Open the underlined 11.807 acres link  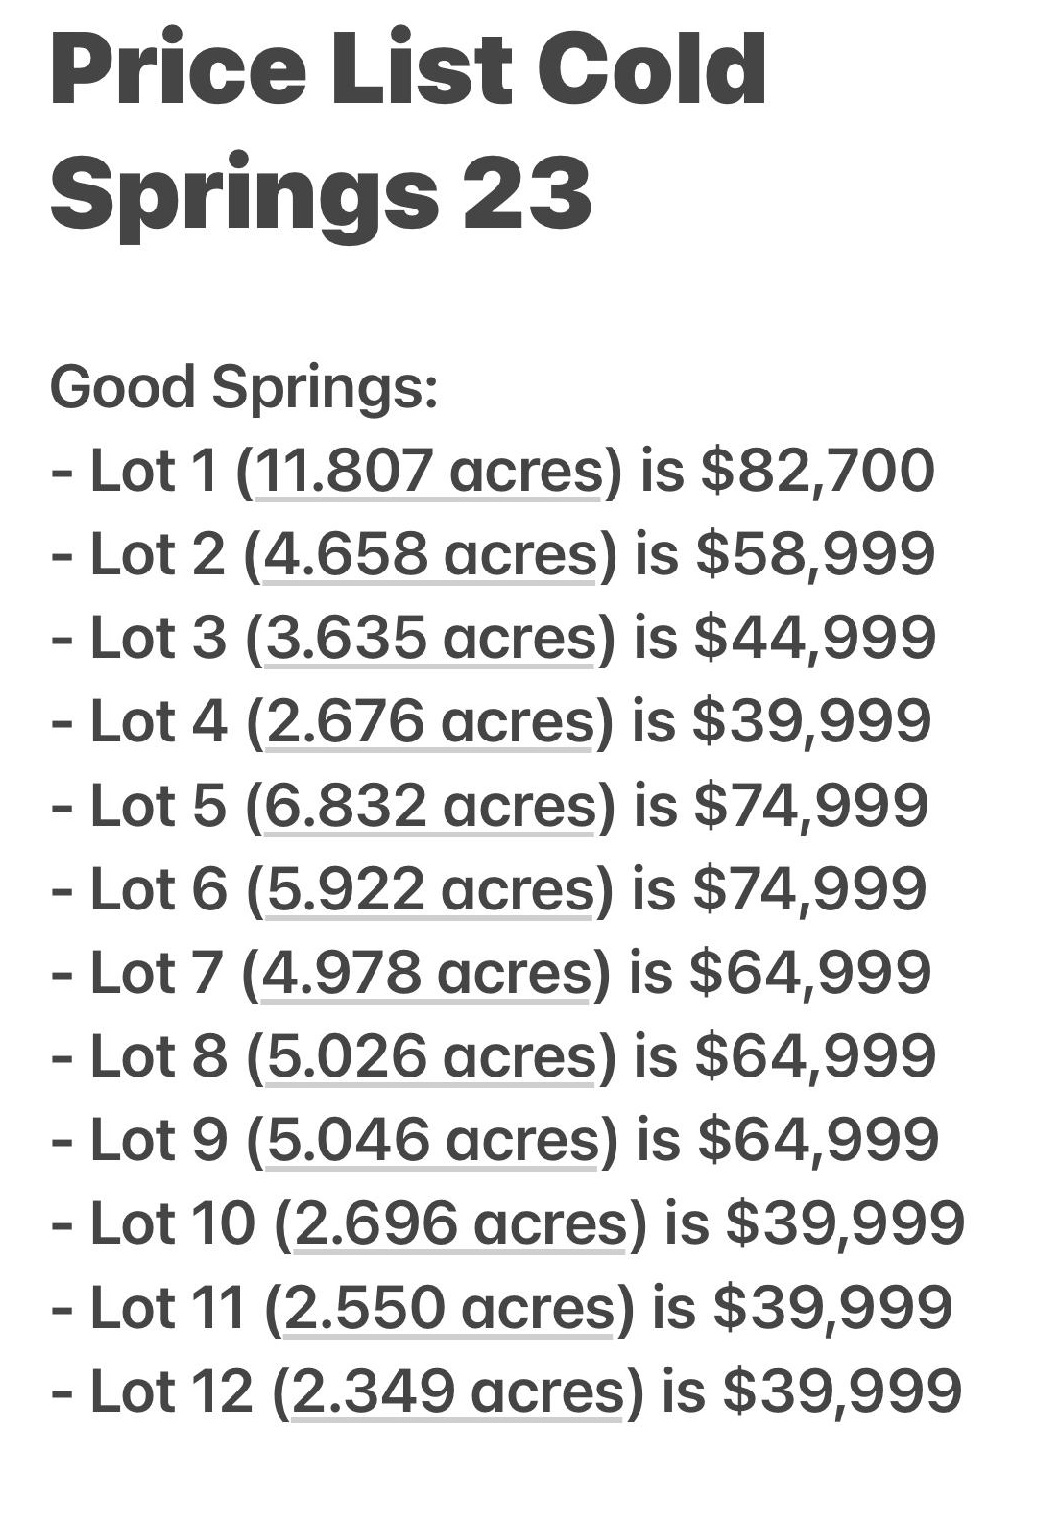click(x=429, y=470)
